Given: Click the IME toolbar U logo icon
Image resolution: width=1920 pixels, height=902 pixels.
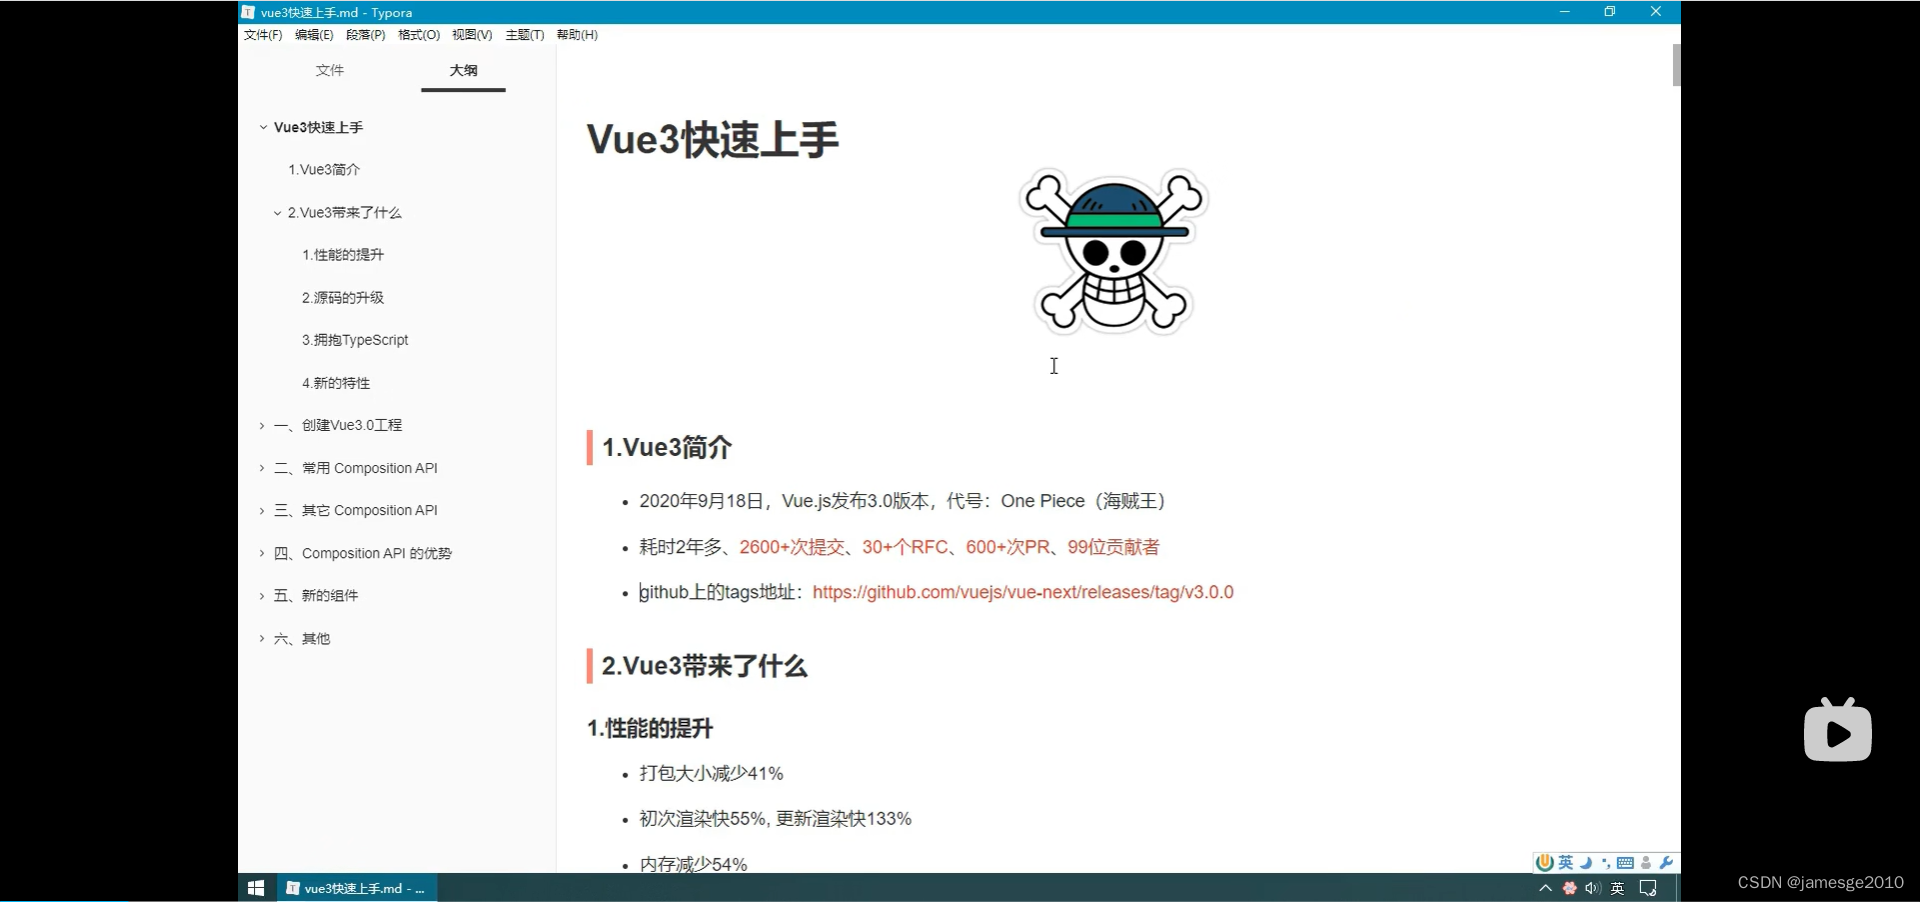Looking at the screenshot, I should [x=1545, y=862].
